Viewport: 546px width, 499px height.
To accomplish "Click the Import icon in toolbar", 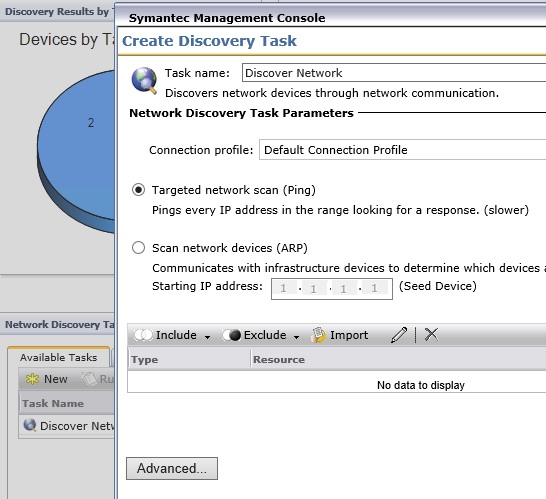I will (x=318, y=335).
